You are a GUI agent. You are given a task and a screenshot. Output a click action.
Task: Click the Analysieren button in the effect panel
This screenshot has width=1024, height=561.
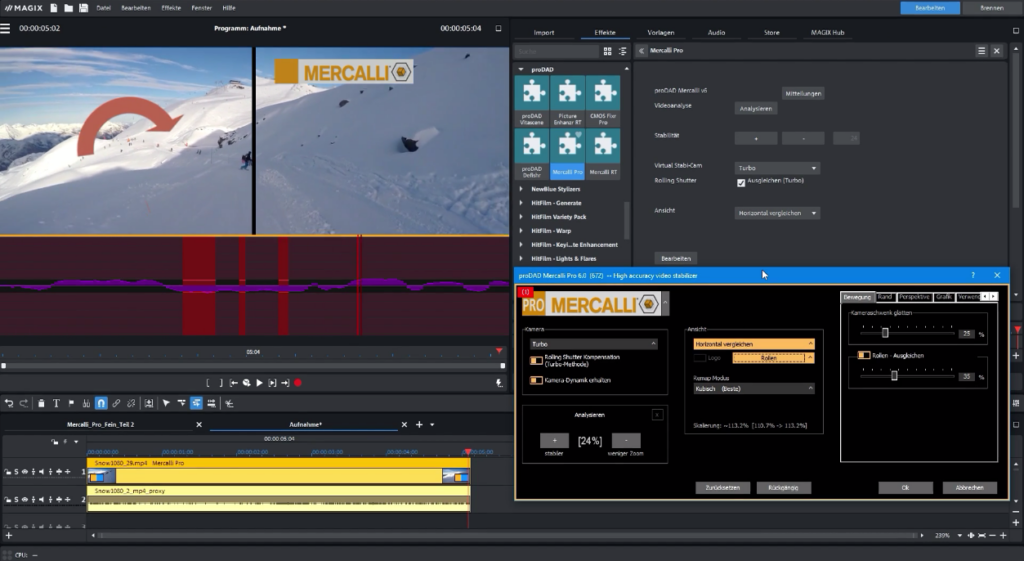pyautogui.click(x=756, y=108)
